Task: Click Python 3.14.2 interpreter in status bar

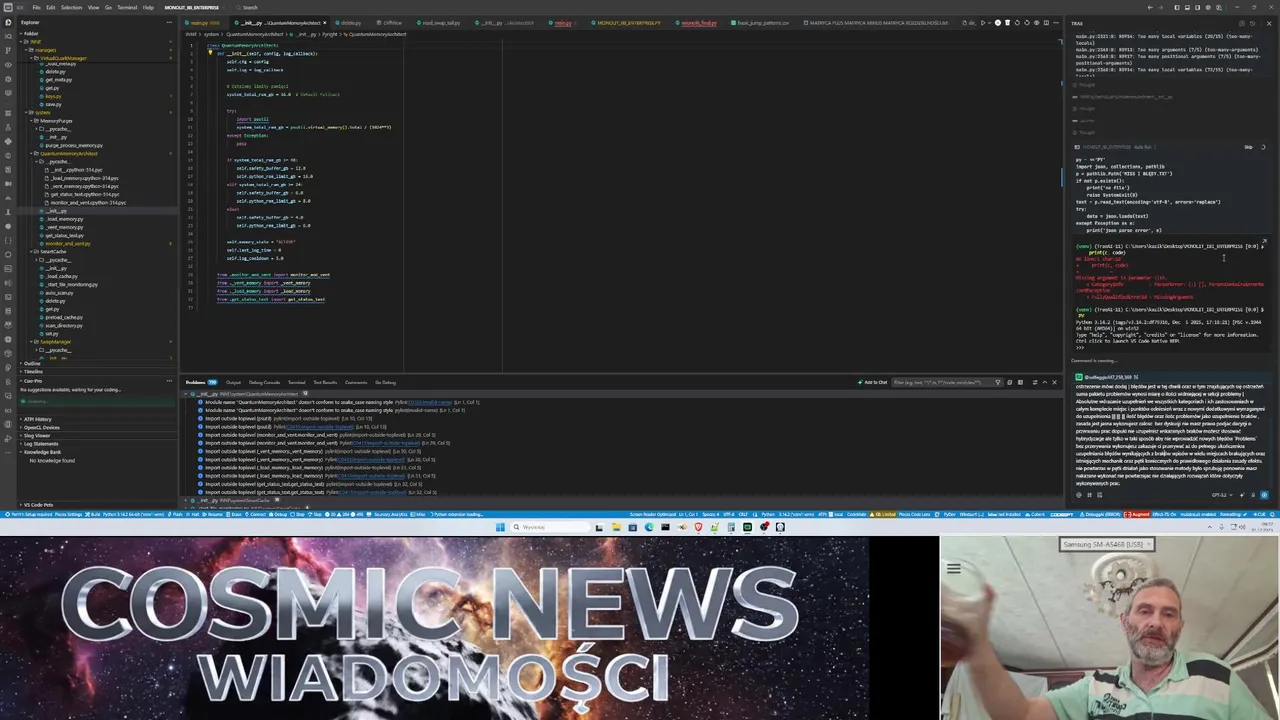Action: coord(134,514)
